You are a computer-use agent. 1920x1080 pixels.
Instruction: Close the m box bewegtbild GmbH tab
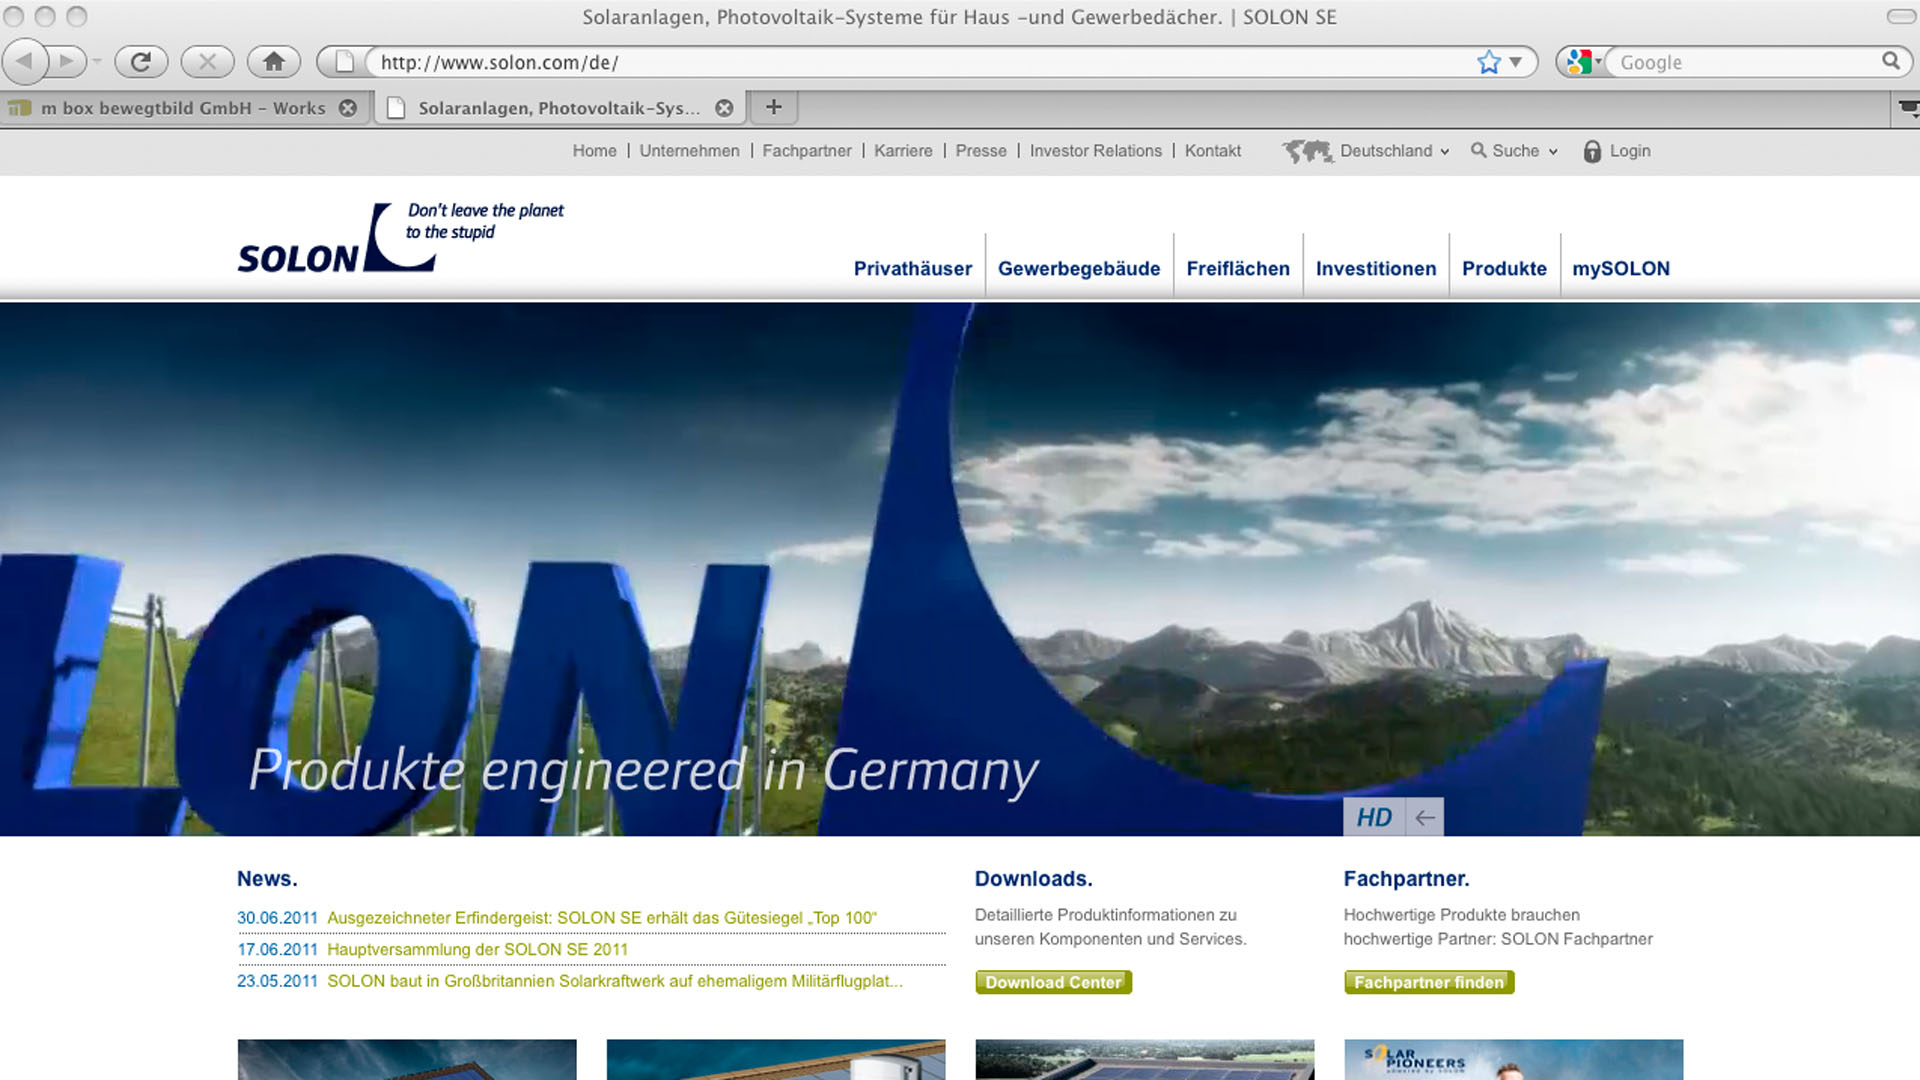tap(347, 108)
